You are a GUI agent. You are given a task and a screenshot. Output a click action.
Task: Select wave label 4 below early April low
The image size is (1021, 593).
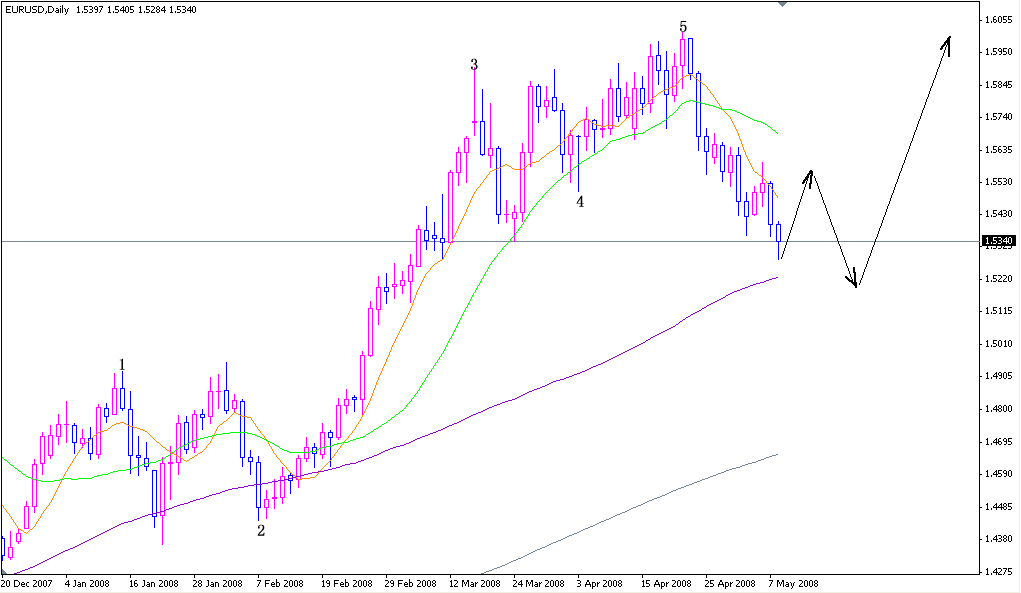point(580,202)
